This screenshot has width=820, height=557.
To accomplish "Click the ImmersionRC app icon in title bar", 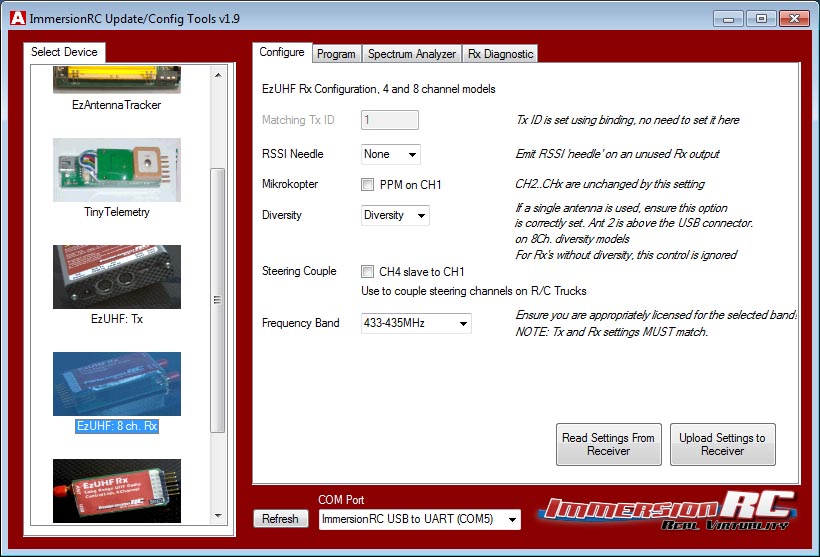I will 17,19.
